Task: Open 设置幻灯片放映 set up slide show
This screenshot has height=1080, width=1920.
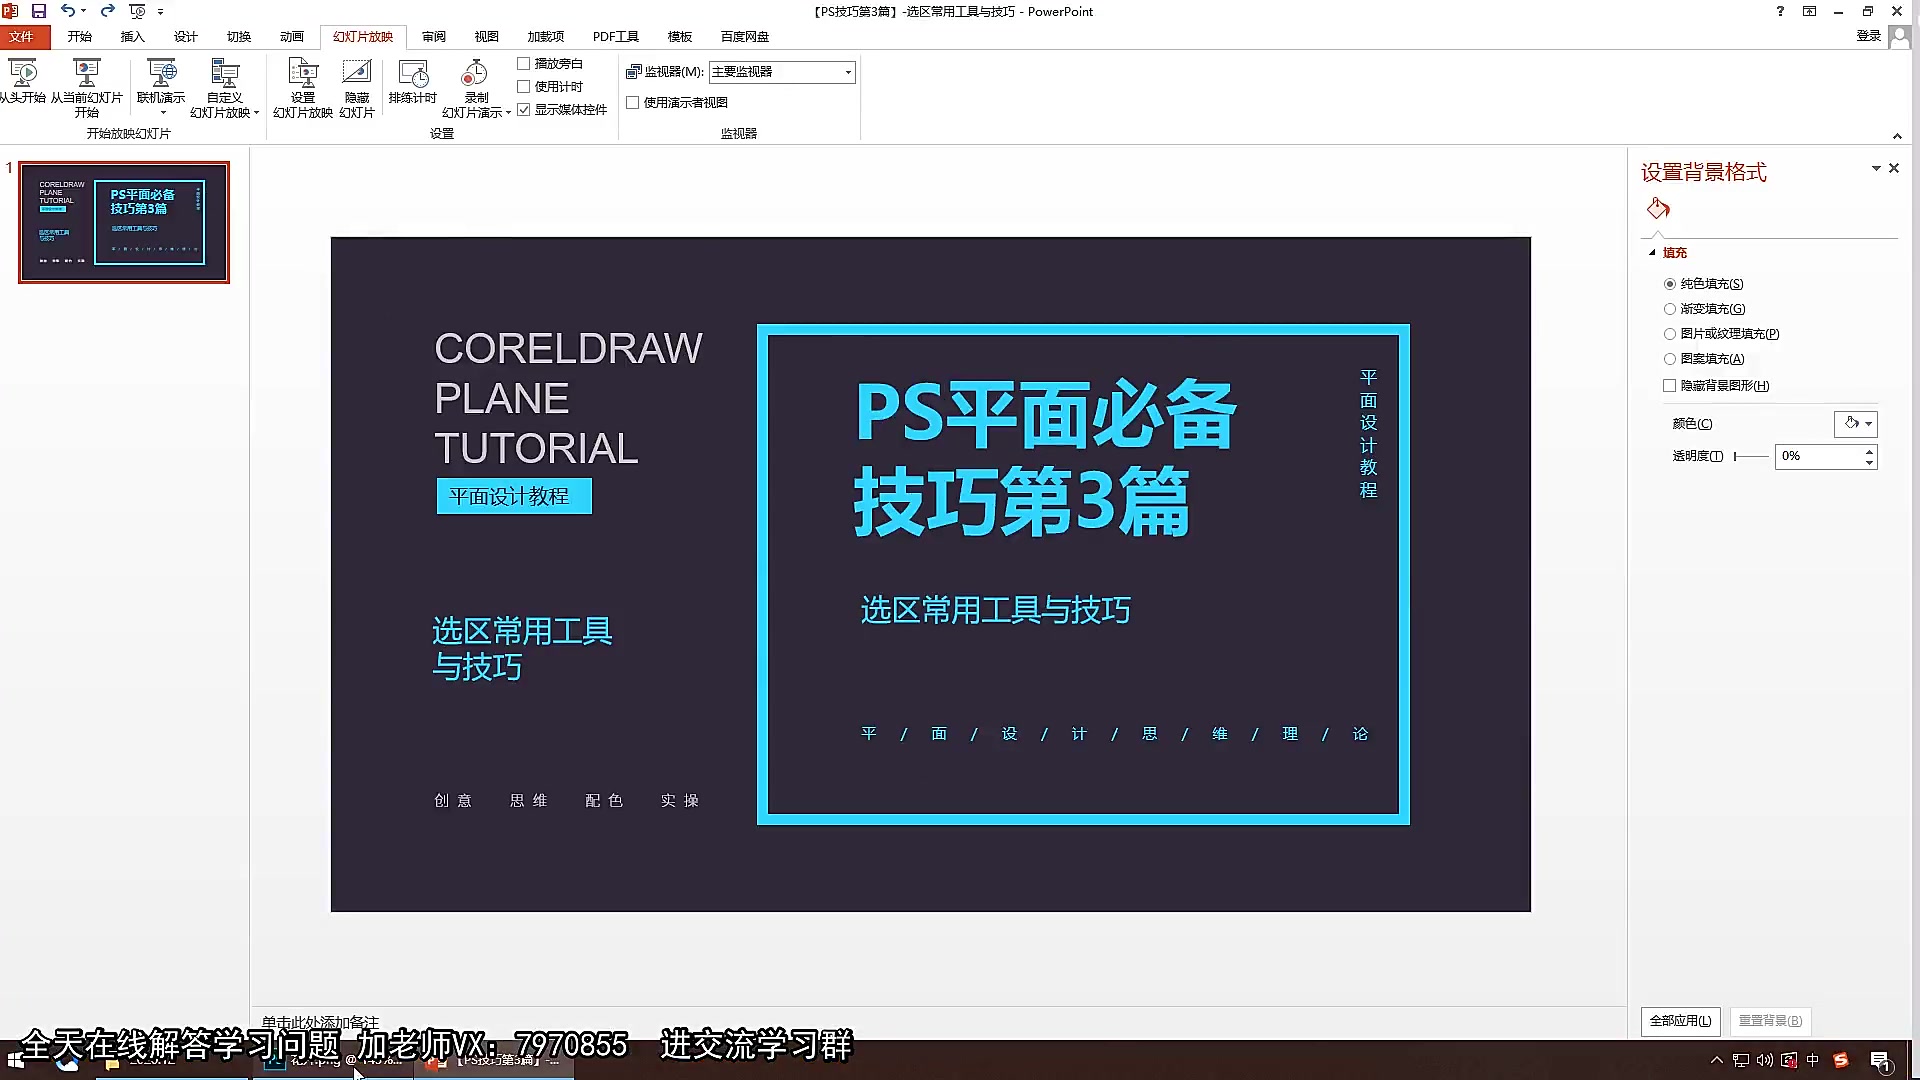Action: pyautogui.click(x=303, y=88)
